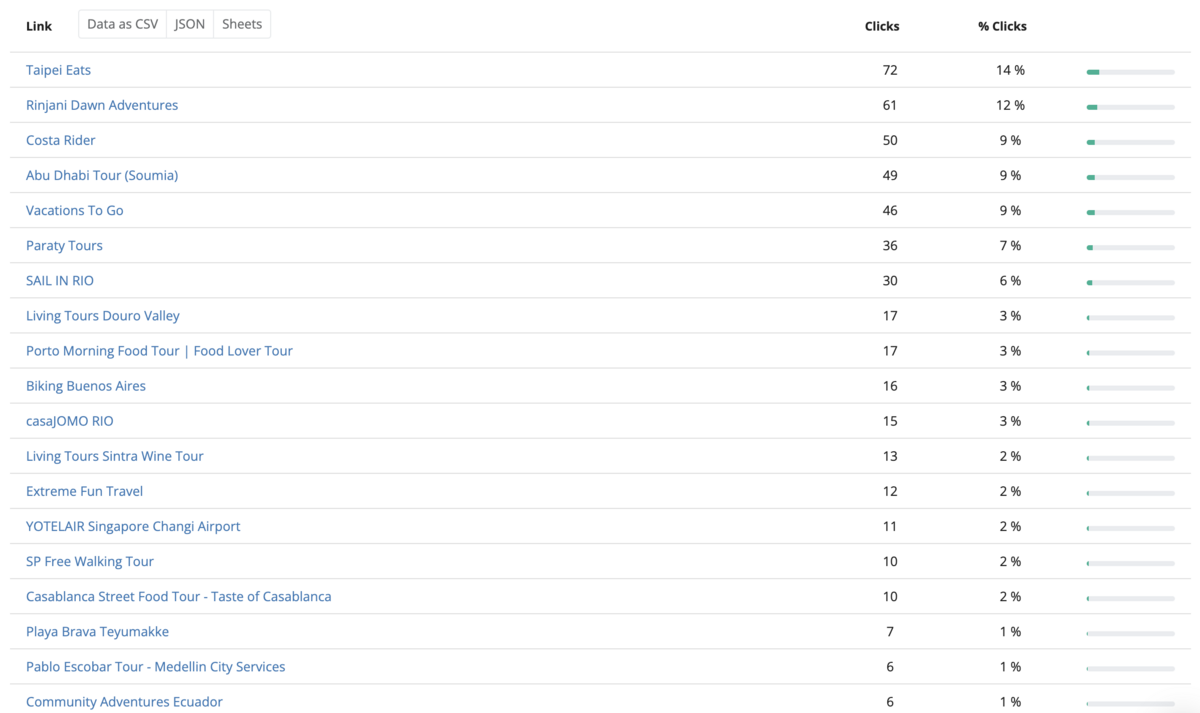This screenshot has height=713, width=1200.
Task: Click the YOTELAIR Singapore Changi Airport link
Action: (x=133, y=526)
